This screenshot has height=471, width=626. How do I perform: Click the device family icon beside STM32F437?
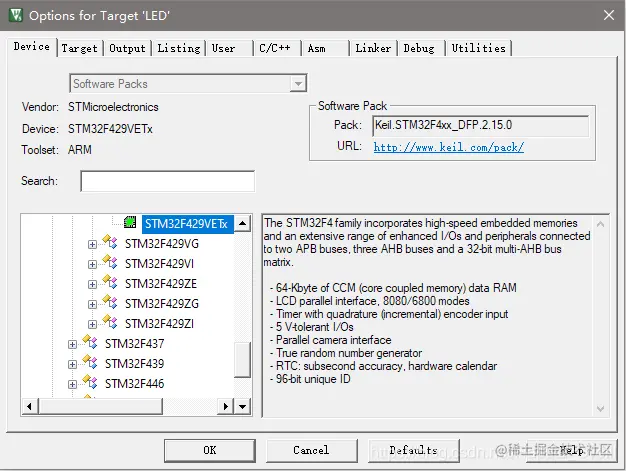point(90,342)
